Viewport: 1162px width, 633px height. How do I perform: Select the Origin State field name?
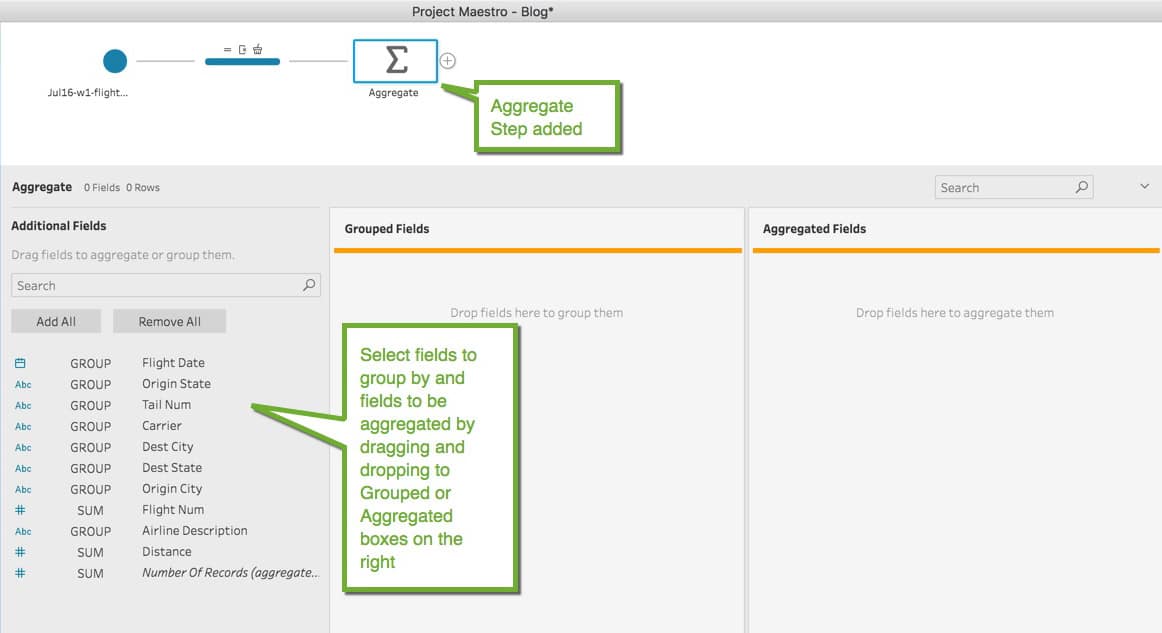[176, 383]
